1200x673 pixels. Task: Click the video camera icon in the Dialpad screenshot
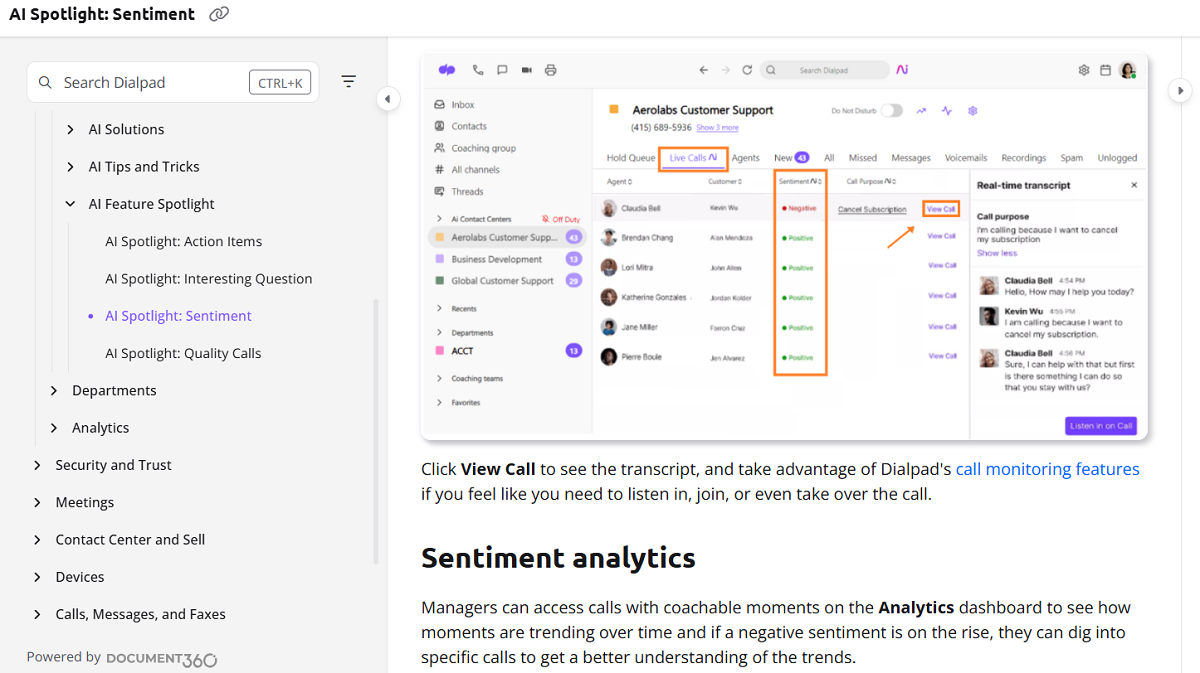pos(526,70)
